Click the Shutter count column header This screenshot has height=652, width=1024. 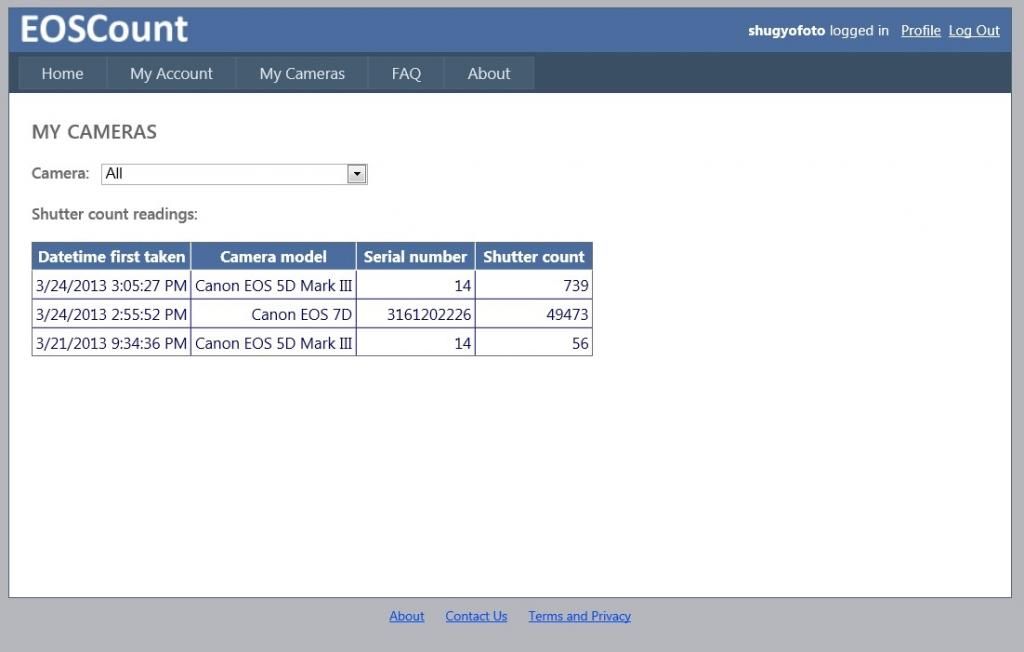click(x=534, y=257)
